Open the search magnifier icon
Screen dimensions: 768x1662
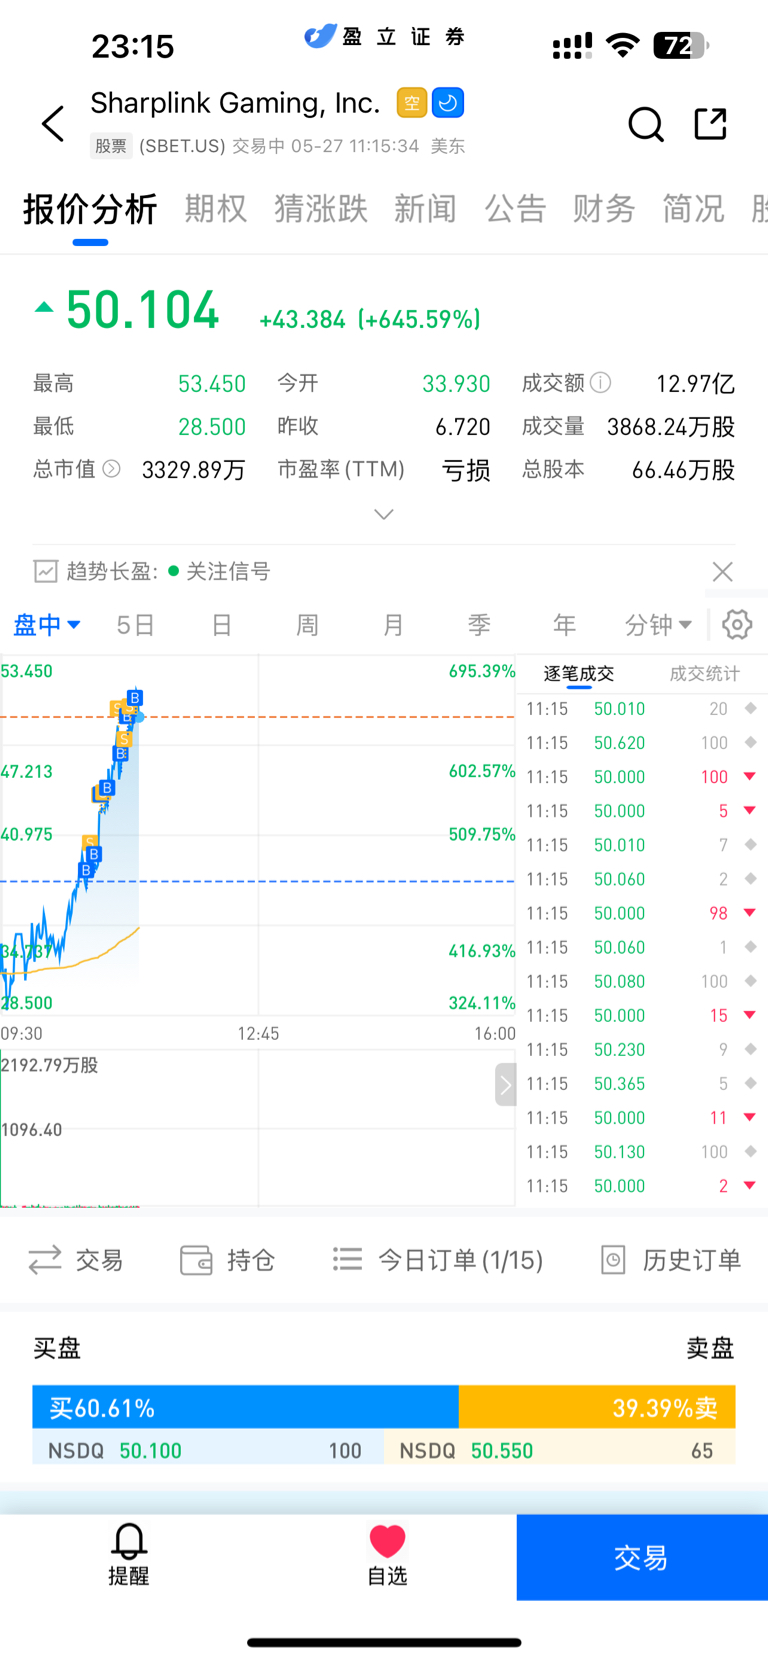[x=646, y=125]
